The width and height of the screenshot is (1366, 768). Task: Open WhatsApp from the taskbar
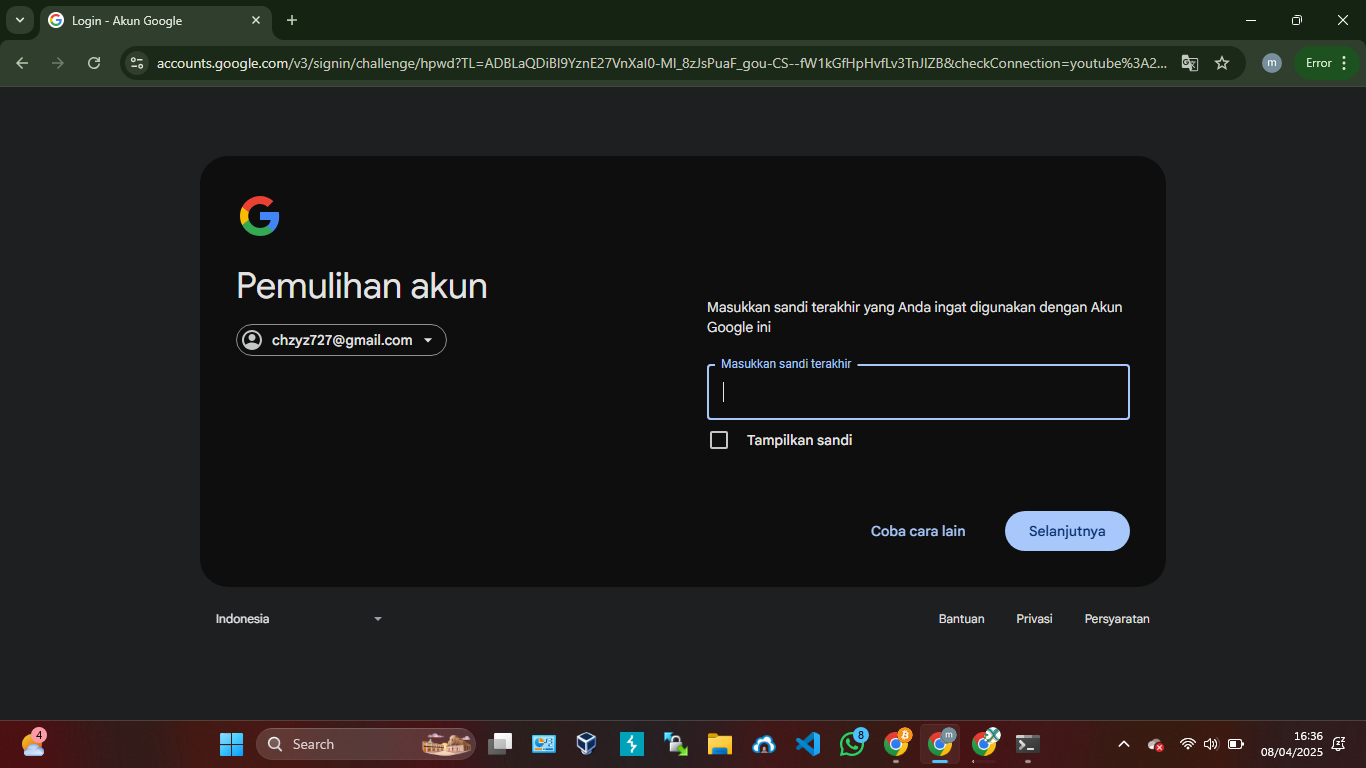[852, 744]
